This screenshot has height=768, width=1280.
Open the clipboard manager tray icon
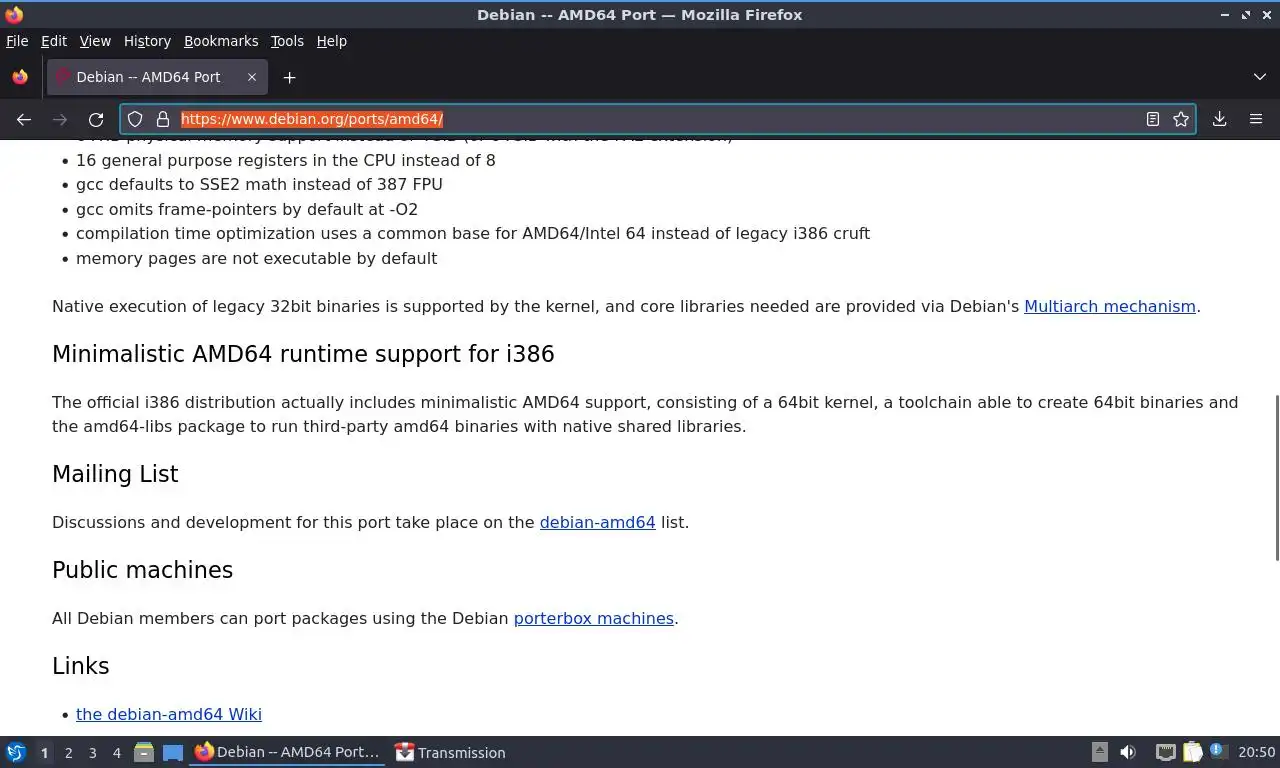[1192, 752]
